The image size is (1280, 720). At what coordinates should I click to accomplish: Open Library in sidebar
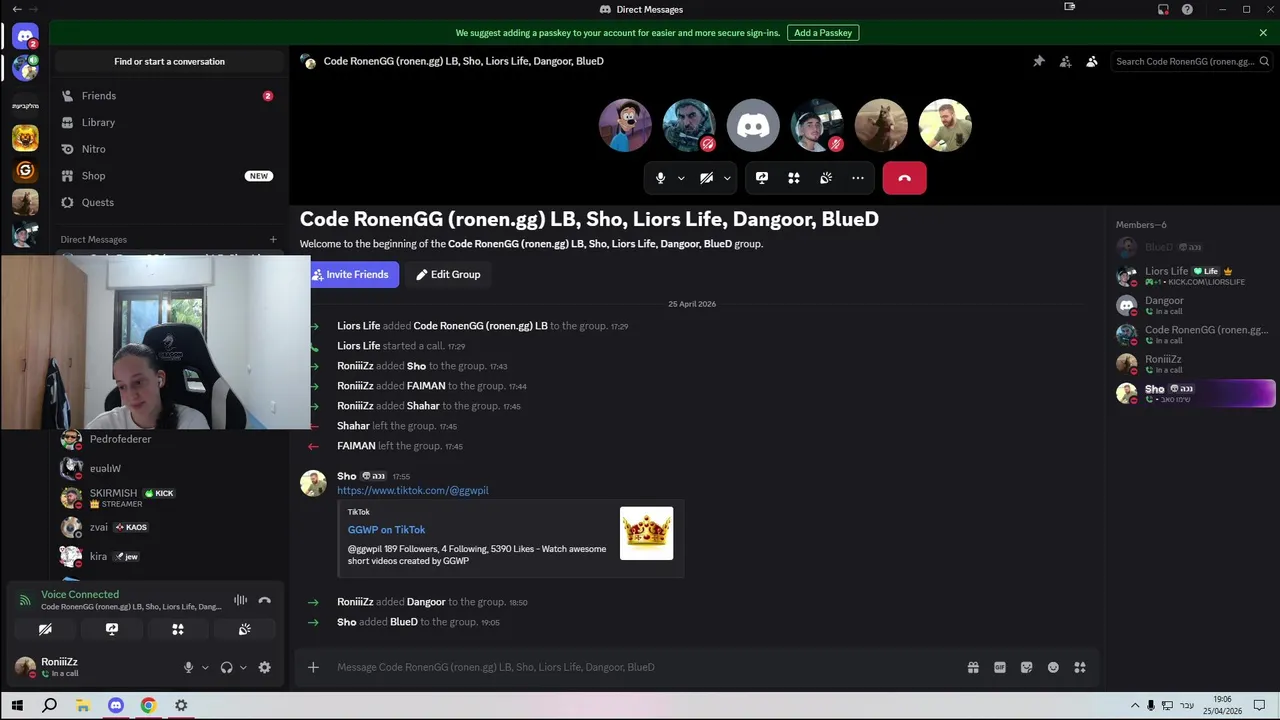point(169,122)
